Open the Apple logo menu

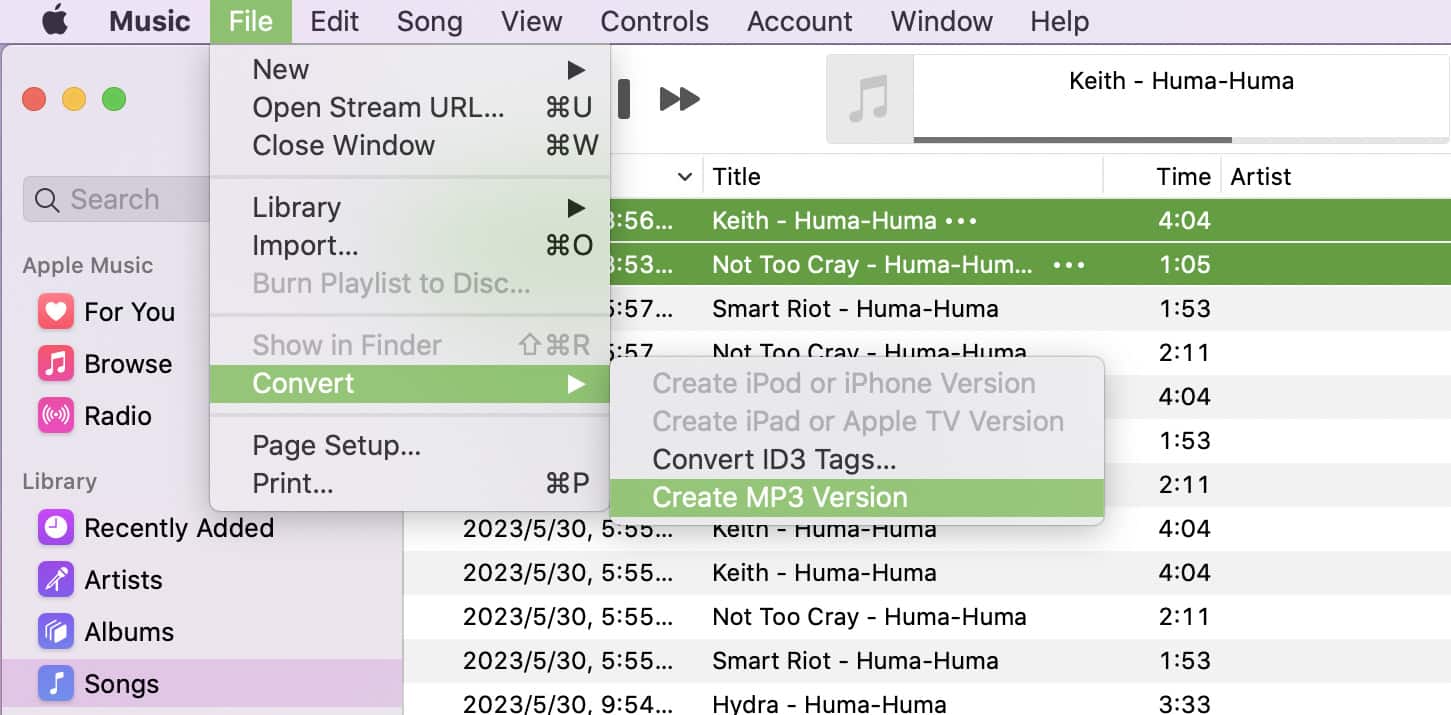coord(54,21)
